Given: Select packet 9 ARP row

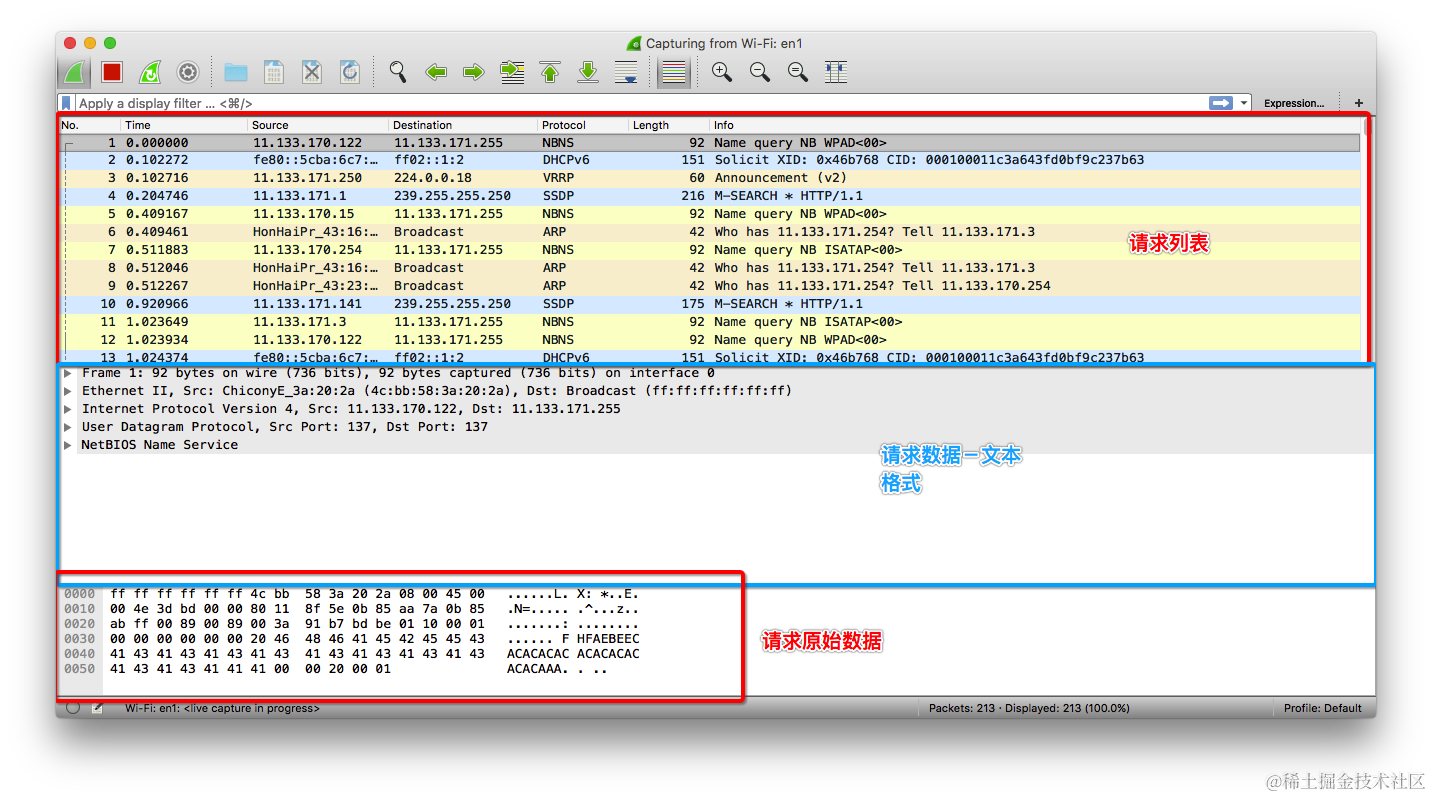Looking at the screenshot, I should point(710,286).
